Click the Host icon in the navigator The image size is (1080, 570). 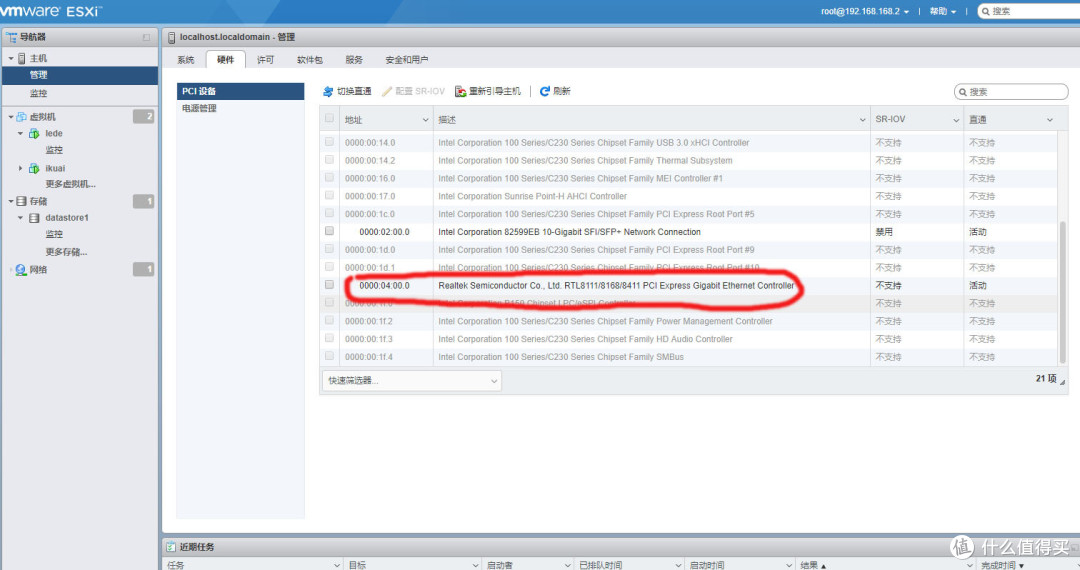tap(22, 59)
